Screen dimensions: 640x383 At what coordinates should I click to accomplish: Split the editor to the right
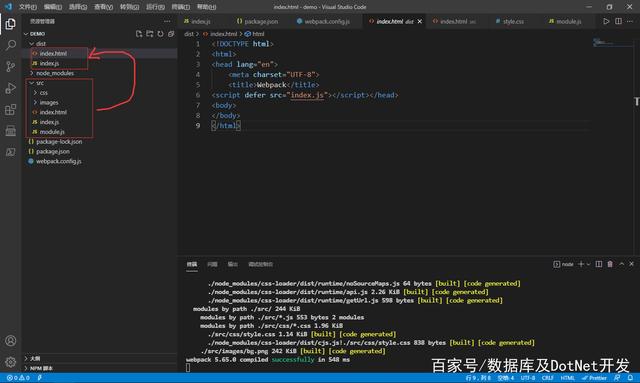[618, 21]
